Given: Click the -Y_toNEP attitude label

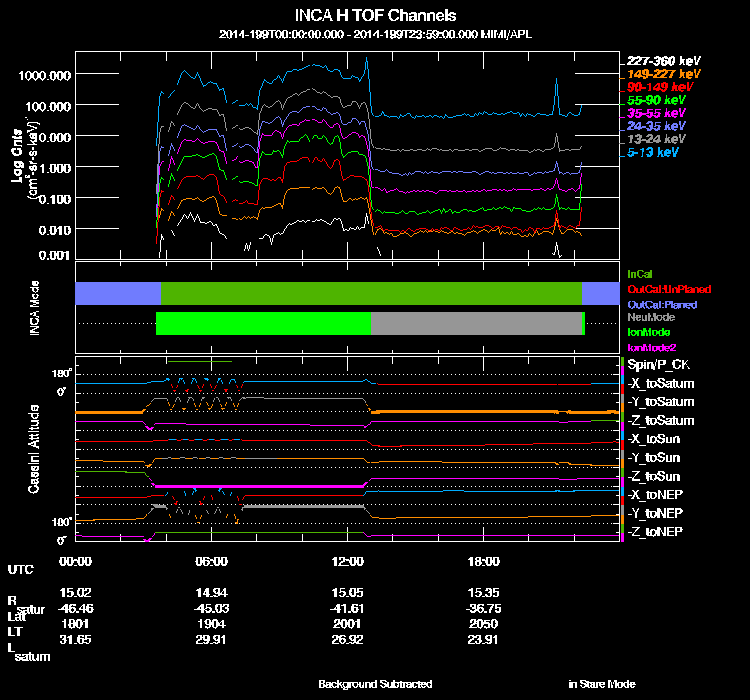Looking at the screenshot, I should [655, 513].
